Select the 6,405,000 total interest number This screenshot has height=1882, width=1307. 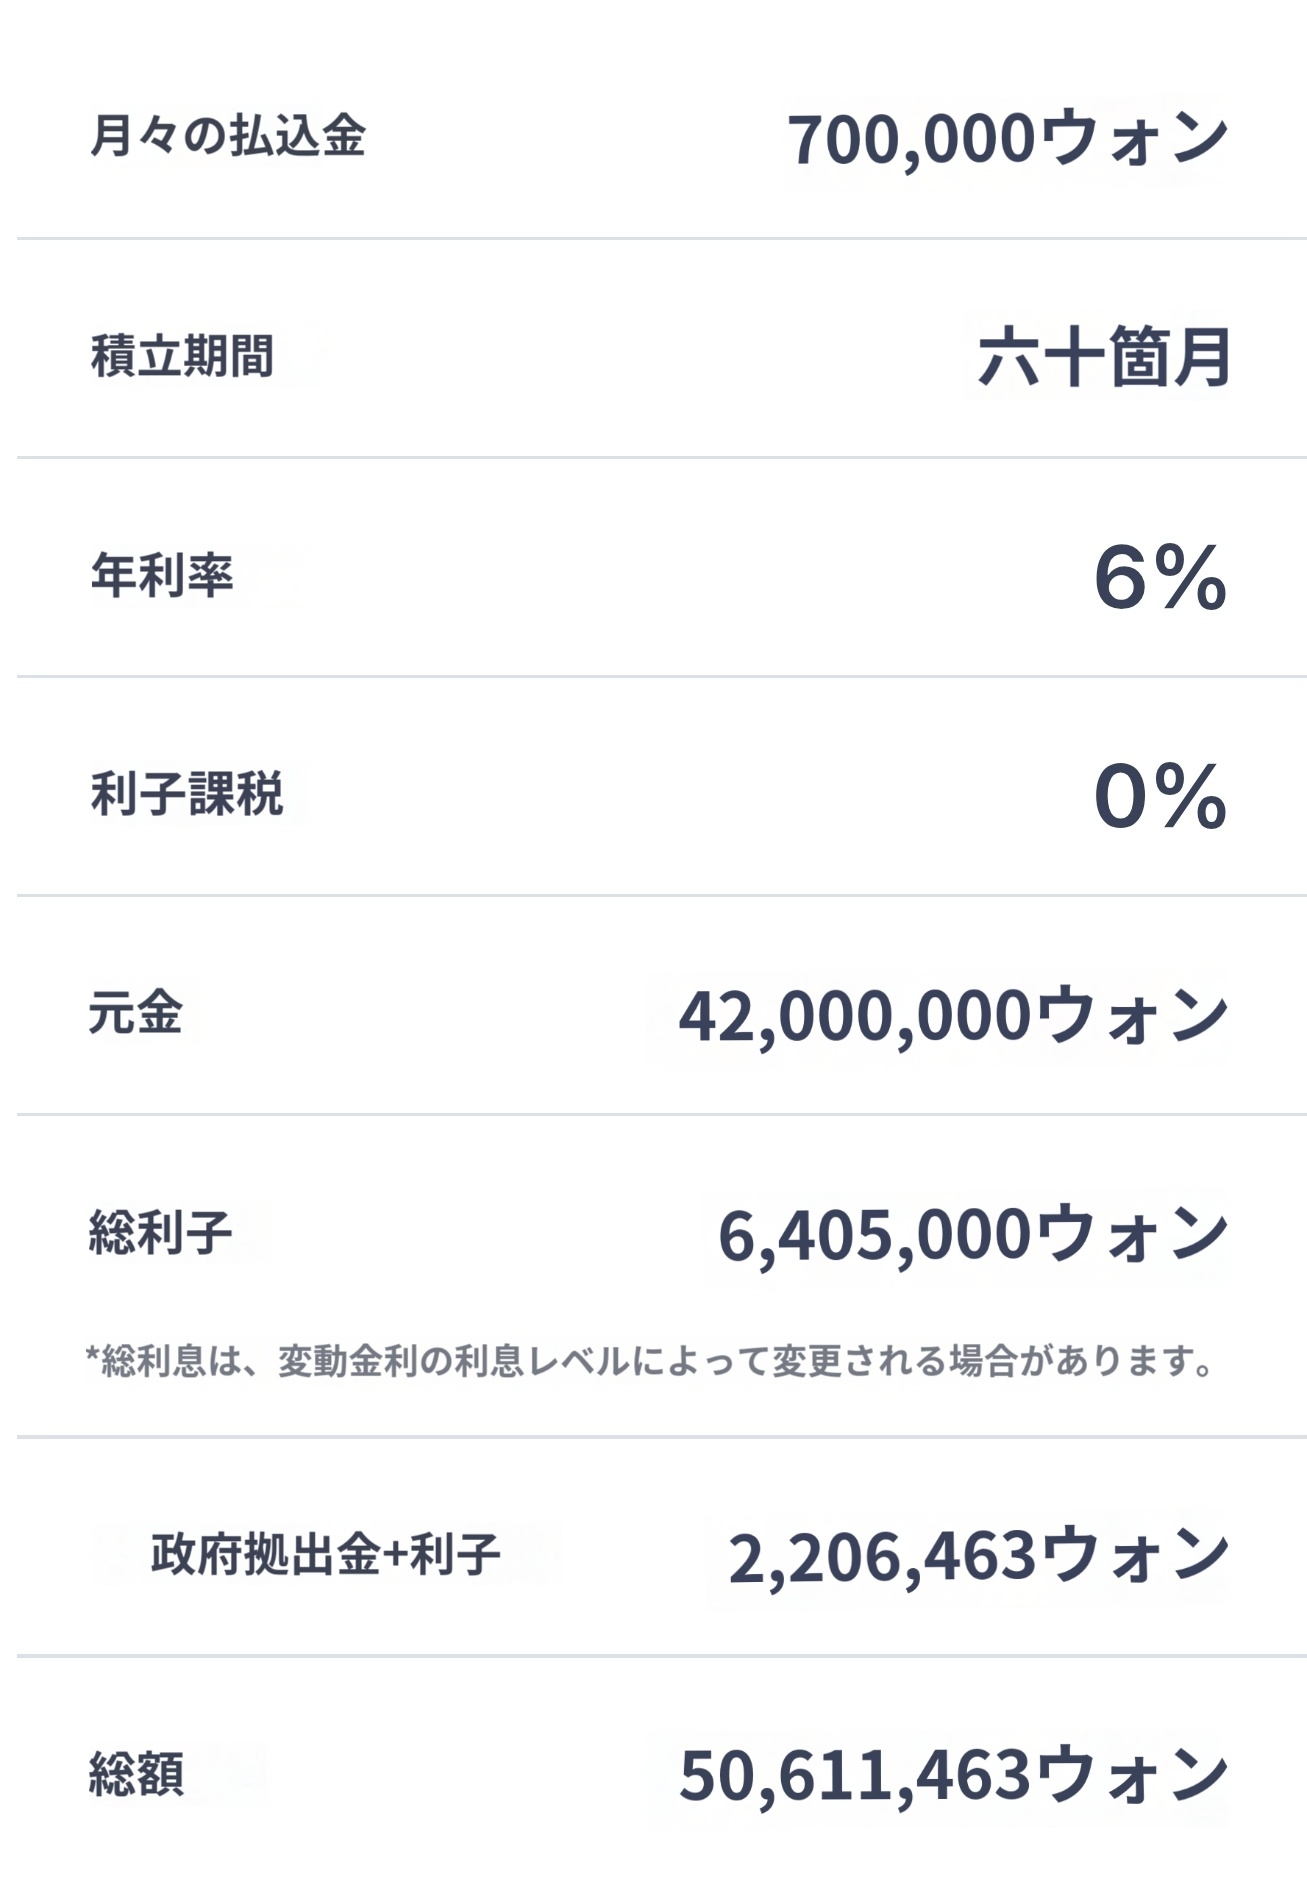[x=875, y=1235]
